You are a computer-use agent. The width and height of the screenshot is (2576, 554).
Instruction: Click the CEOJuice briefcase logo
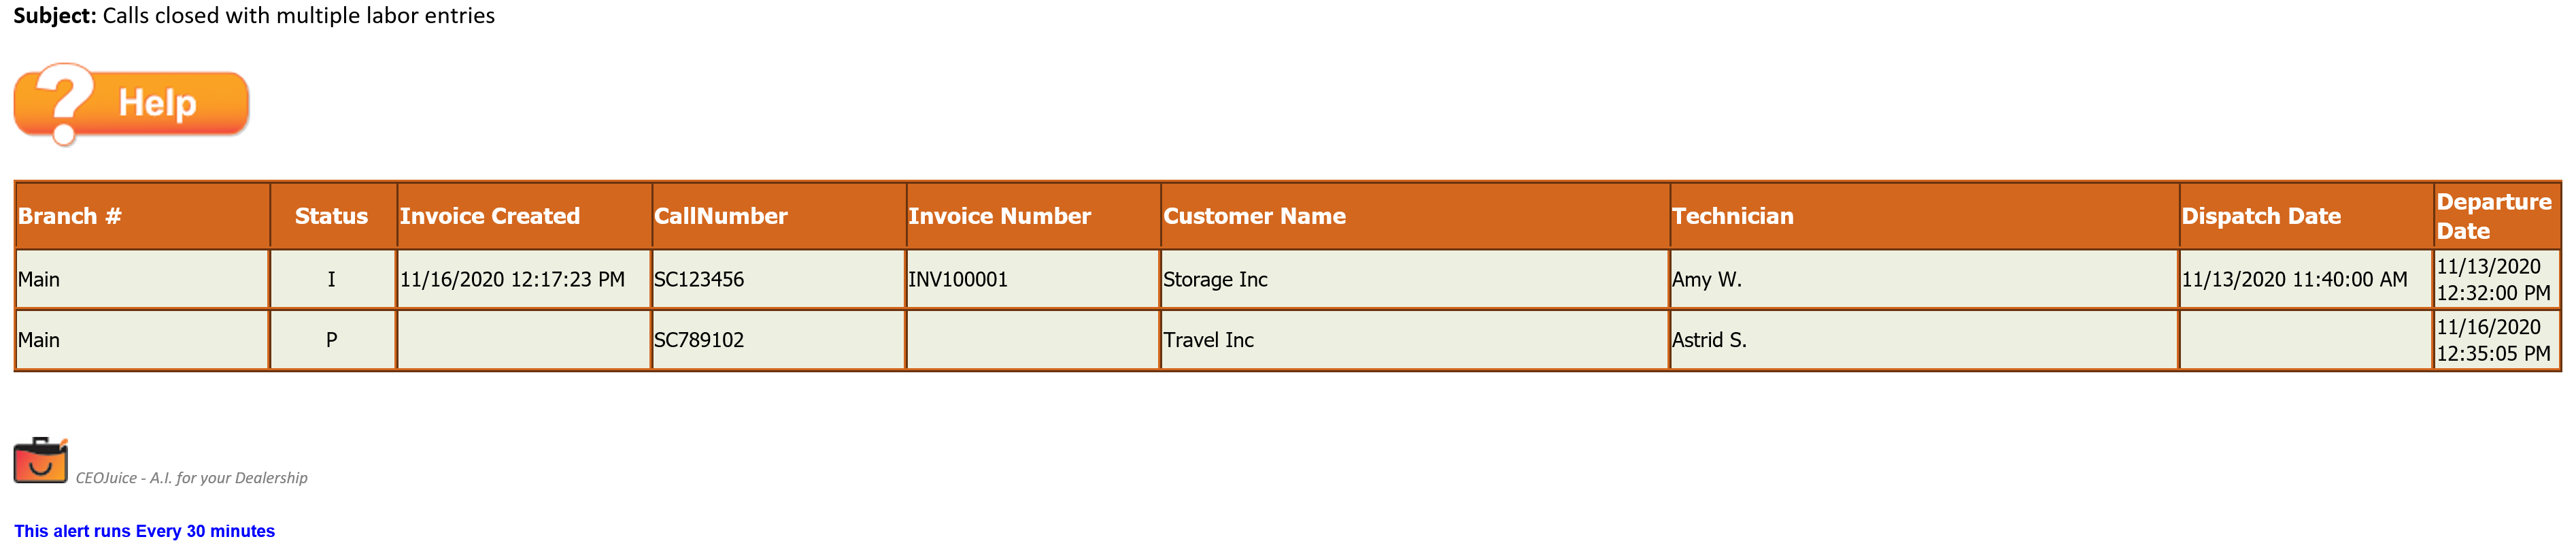point(40,460)
